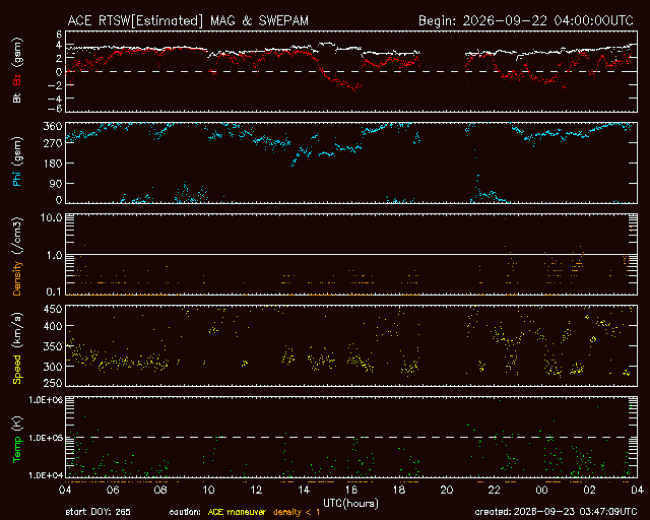Click the '(/cm3)' density unit label
650x520 pixels.
click(17, 235)
